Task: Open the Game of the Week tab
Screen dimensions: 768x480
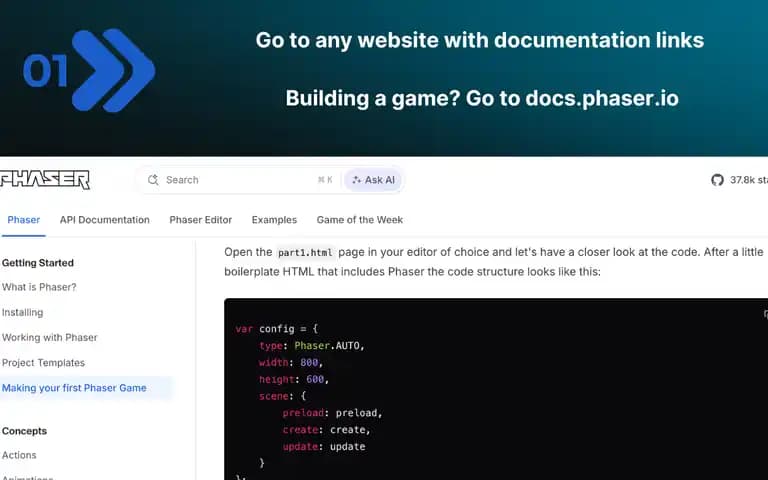Action: point(360,220)
